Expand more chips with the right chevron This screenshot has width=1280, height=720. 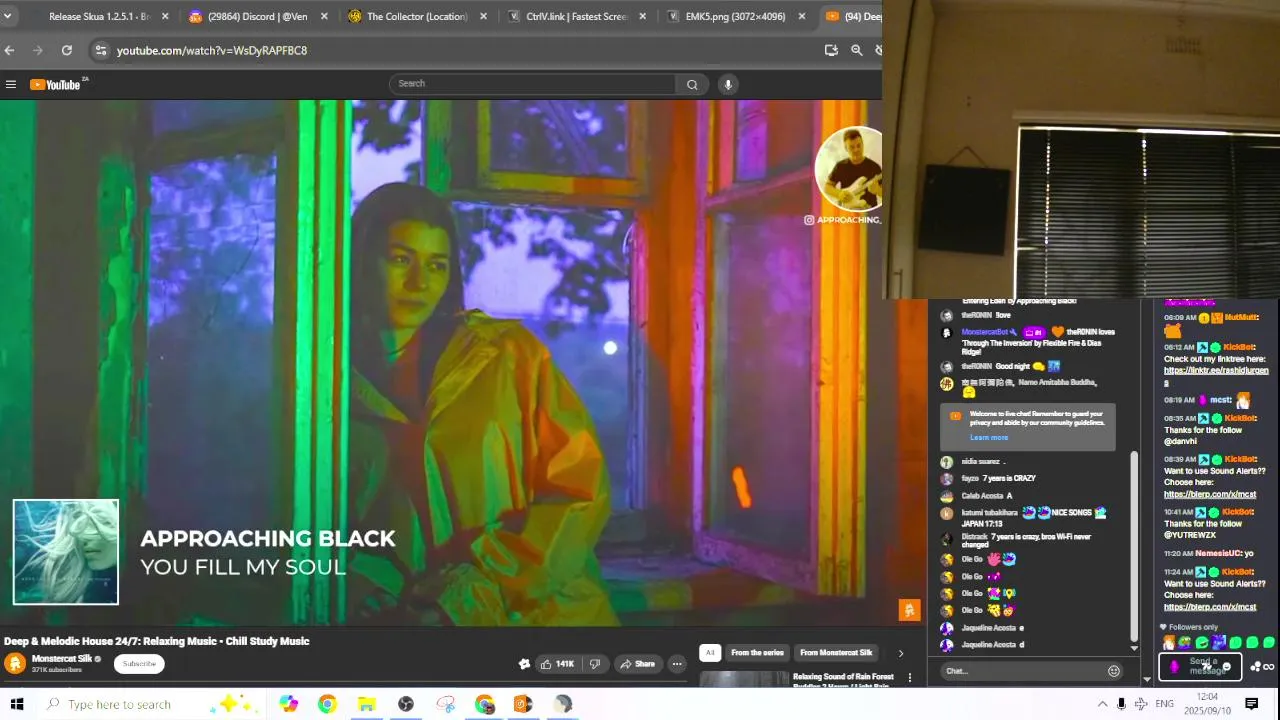tap(900, 653)
